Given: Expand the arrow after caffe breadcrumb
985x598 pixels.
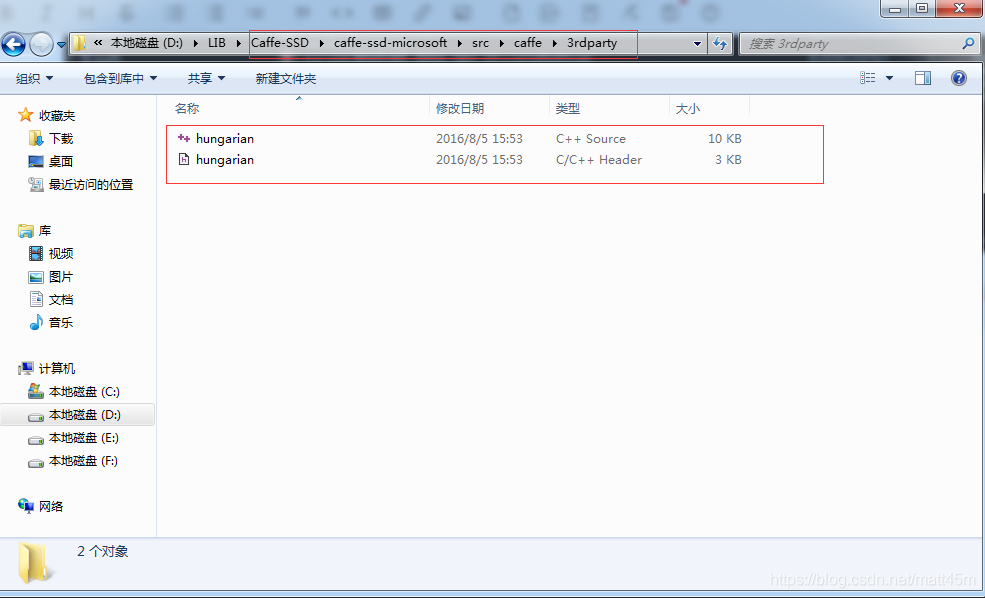Looking at the screenshot, I should coord(554,43).
